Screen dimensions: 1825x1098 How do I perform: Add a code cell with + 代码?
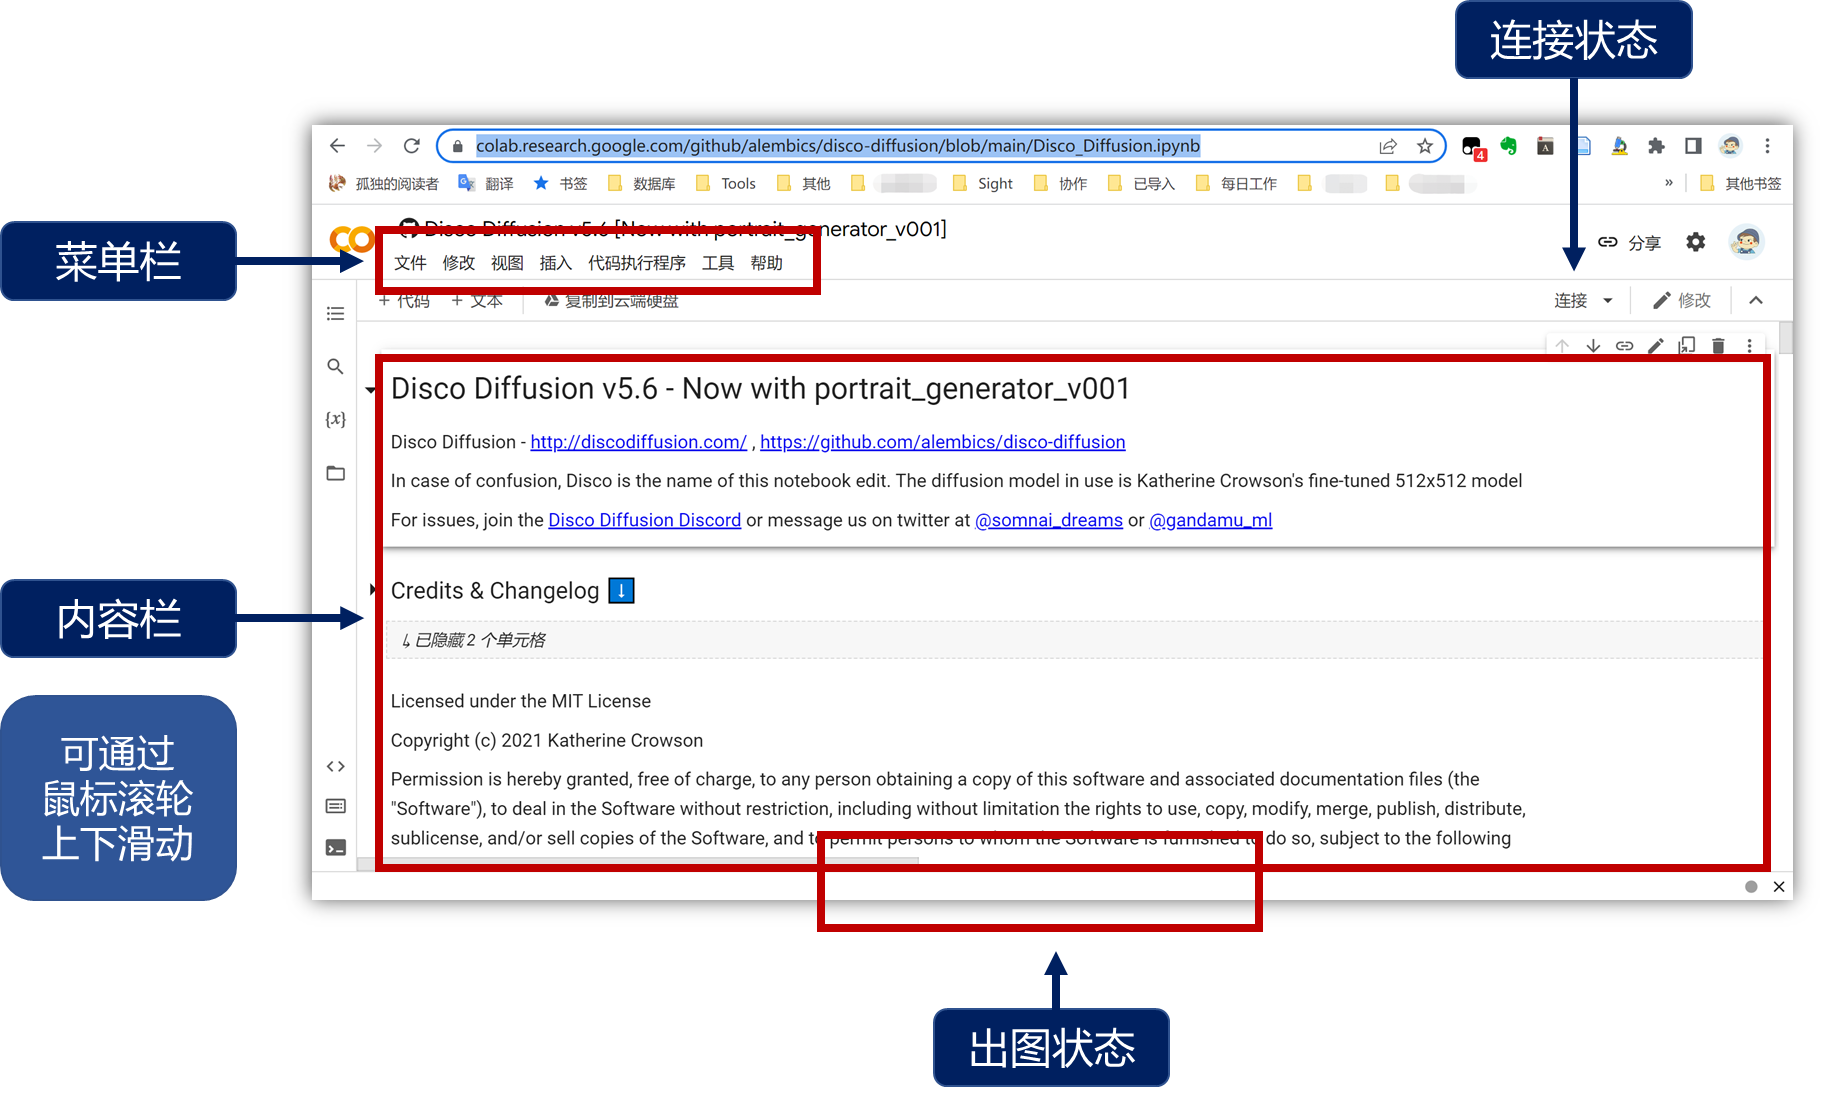pos(404,301)
